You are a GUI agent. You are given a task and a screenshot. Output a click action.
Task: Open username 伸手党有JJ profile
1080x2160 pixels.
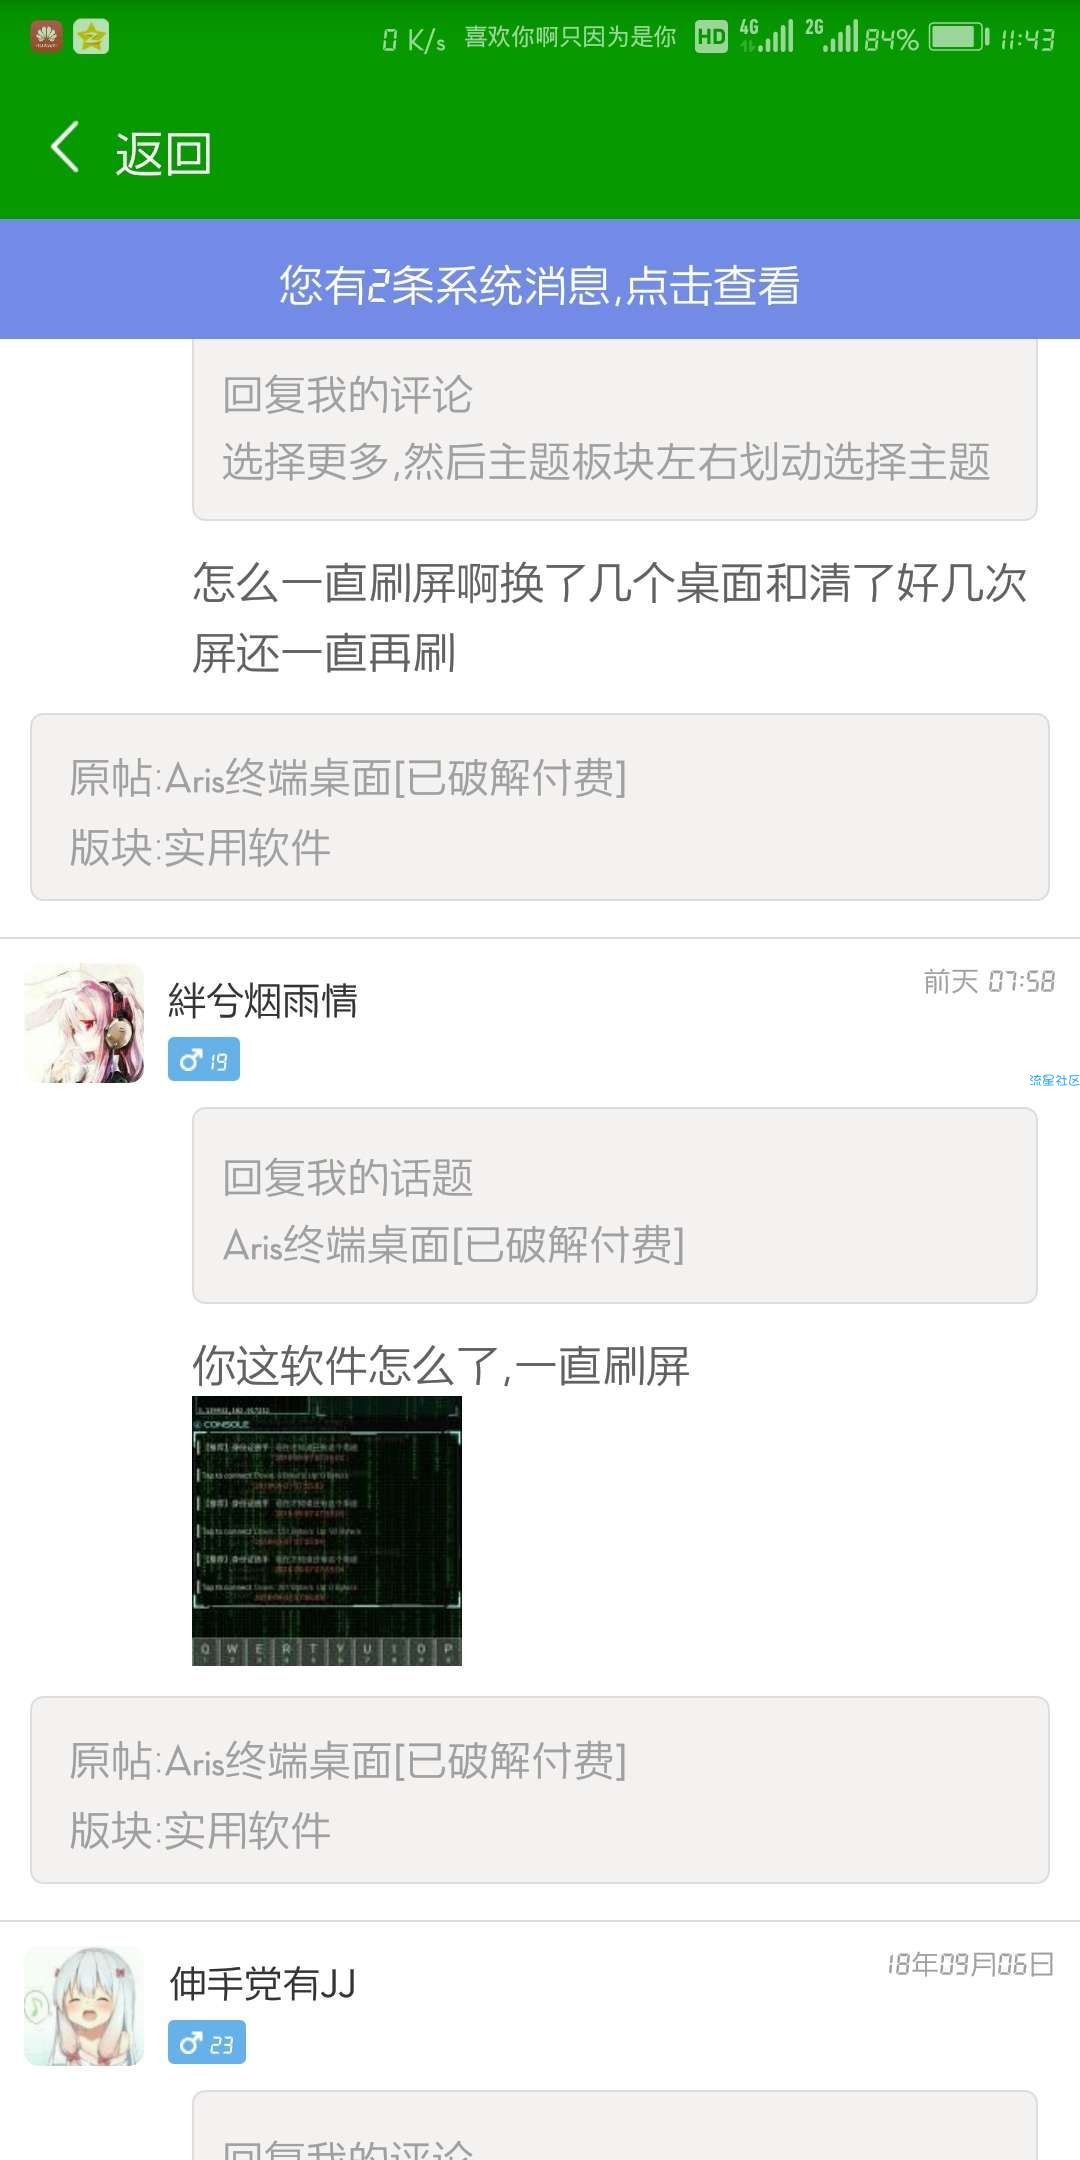tap(262, 1984)
